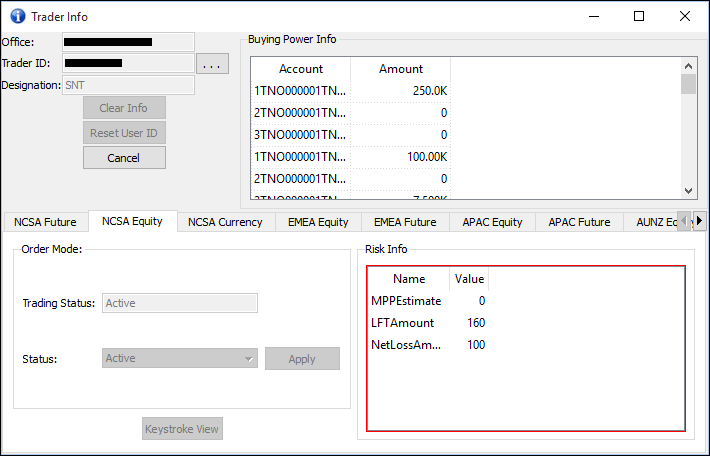The width and height of the screenshot is (710, 456).
Task: Select the NCSA Currency tab
Action: pos(225,222)
